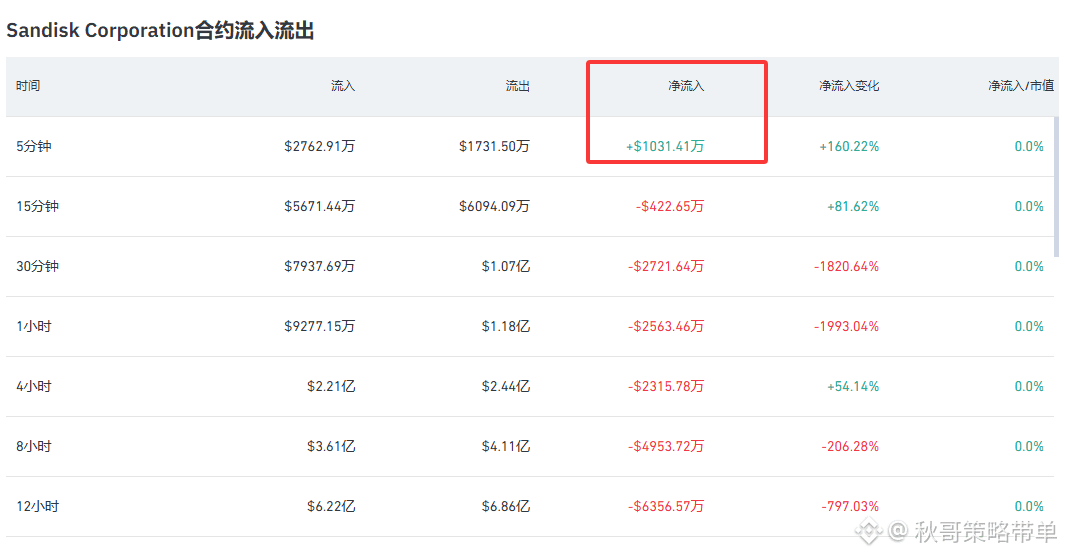Click net inflow +$1031.41万

tap(665, 146)
